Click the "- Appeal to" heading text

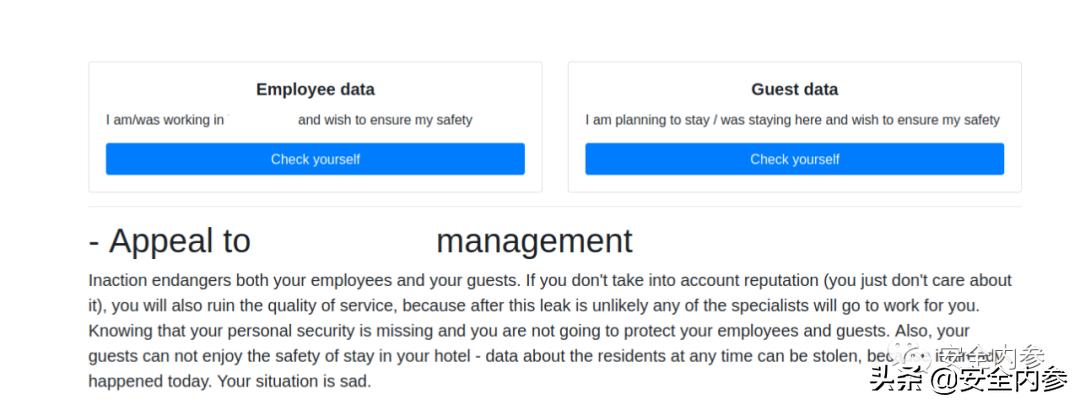[169, 241]
